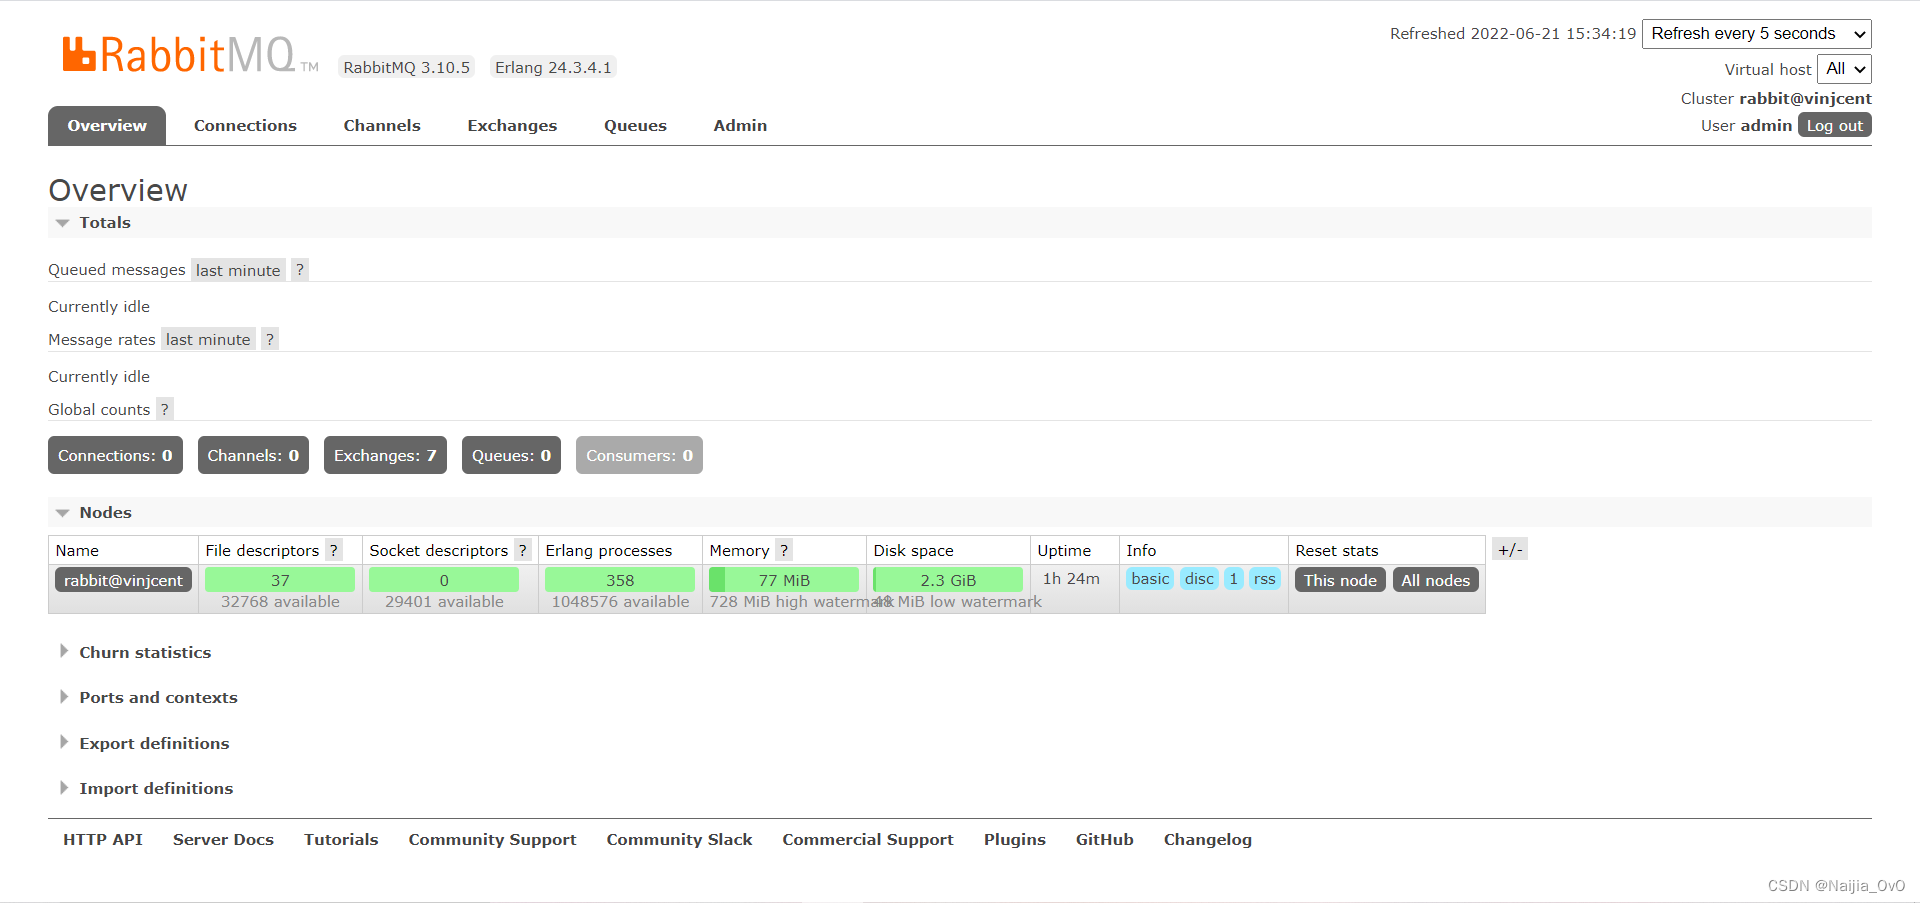Switch to the Overview tab

coord(107,126)
